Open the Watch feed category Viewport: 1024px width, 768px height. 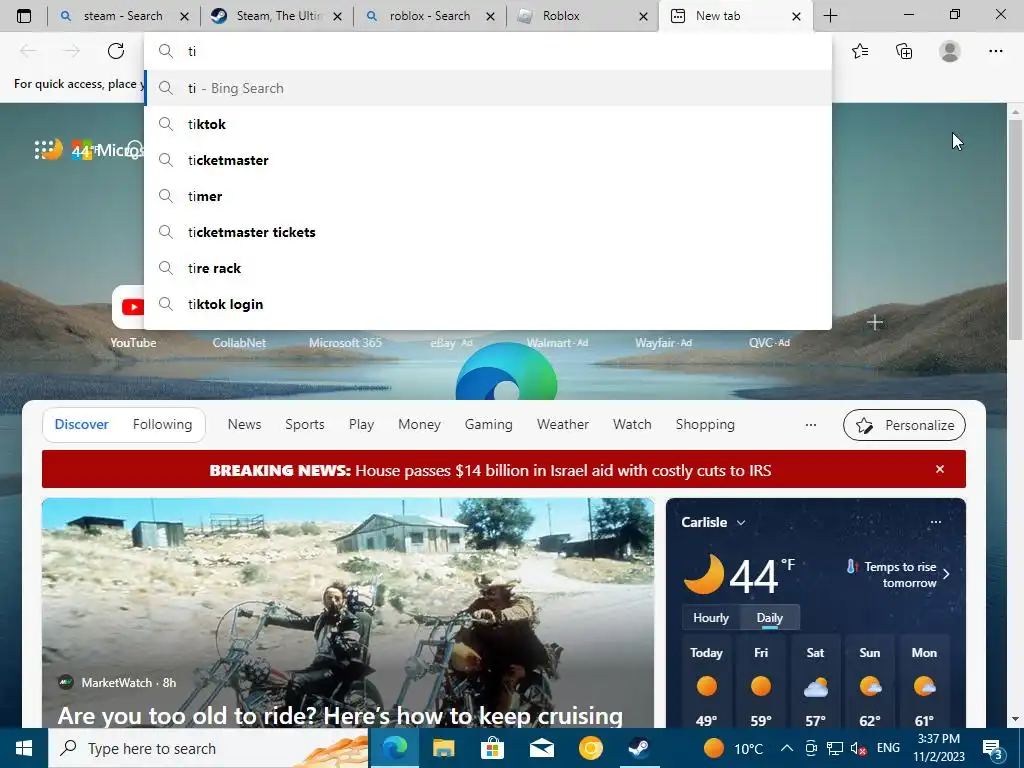pos(632,424)
